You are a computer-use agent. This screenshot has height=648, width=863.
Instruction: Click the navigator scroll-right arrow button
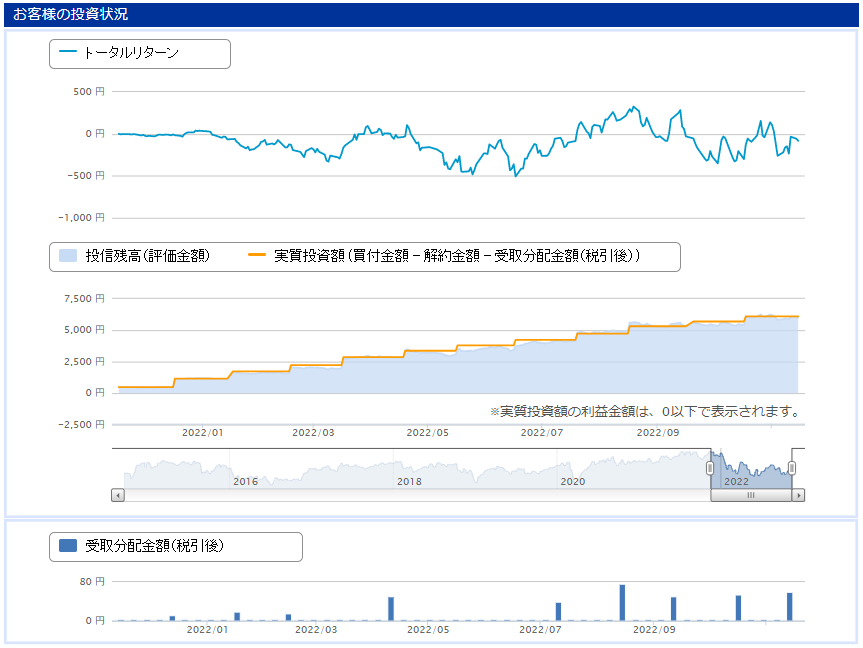tap(798, 495)
